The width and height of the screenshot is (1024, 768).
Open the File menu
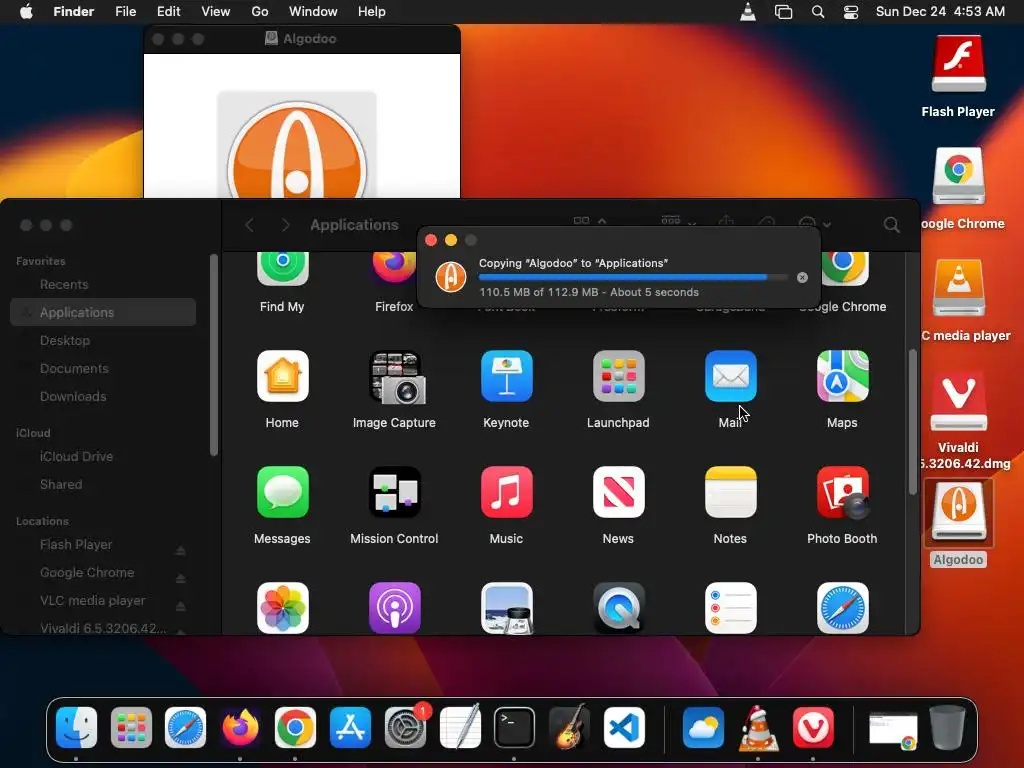[x=125, y=12]
